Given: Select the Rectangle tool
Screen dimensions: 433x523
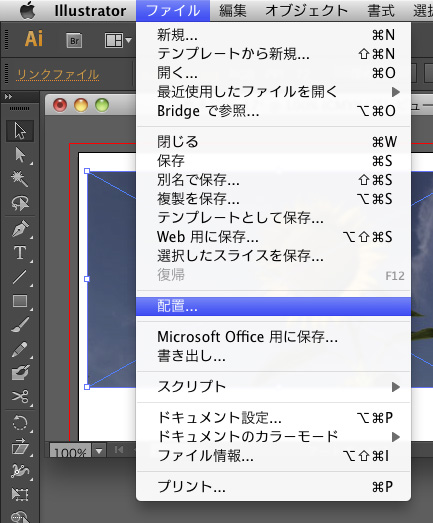Looking at the screenshot, I should point(20,301).
